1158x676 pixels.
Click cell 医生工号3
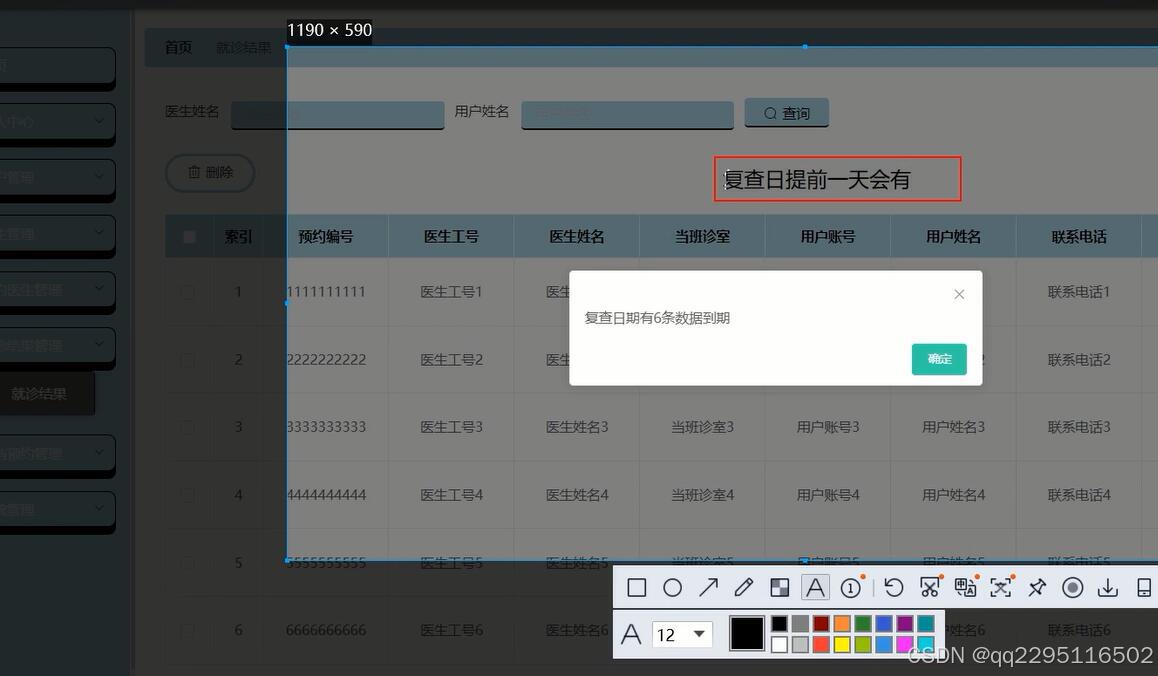point(451,427)
